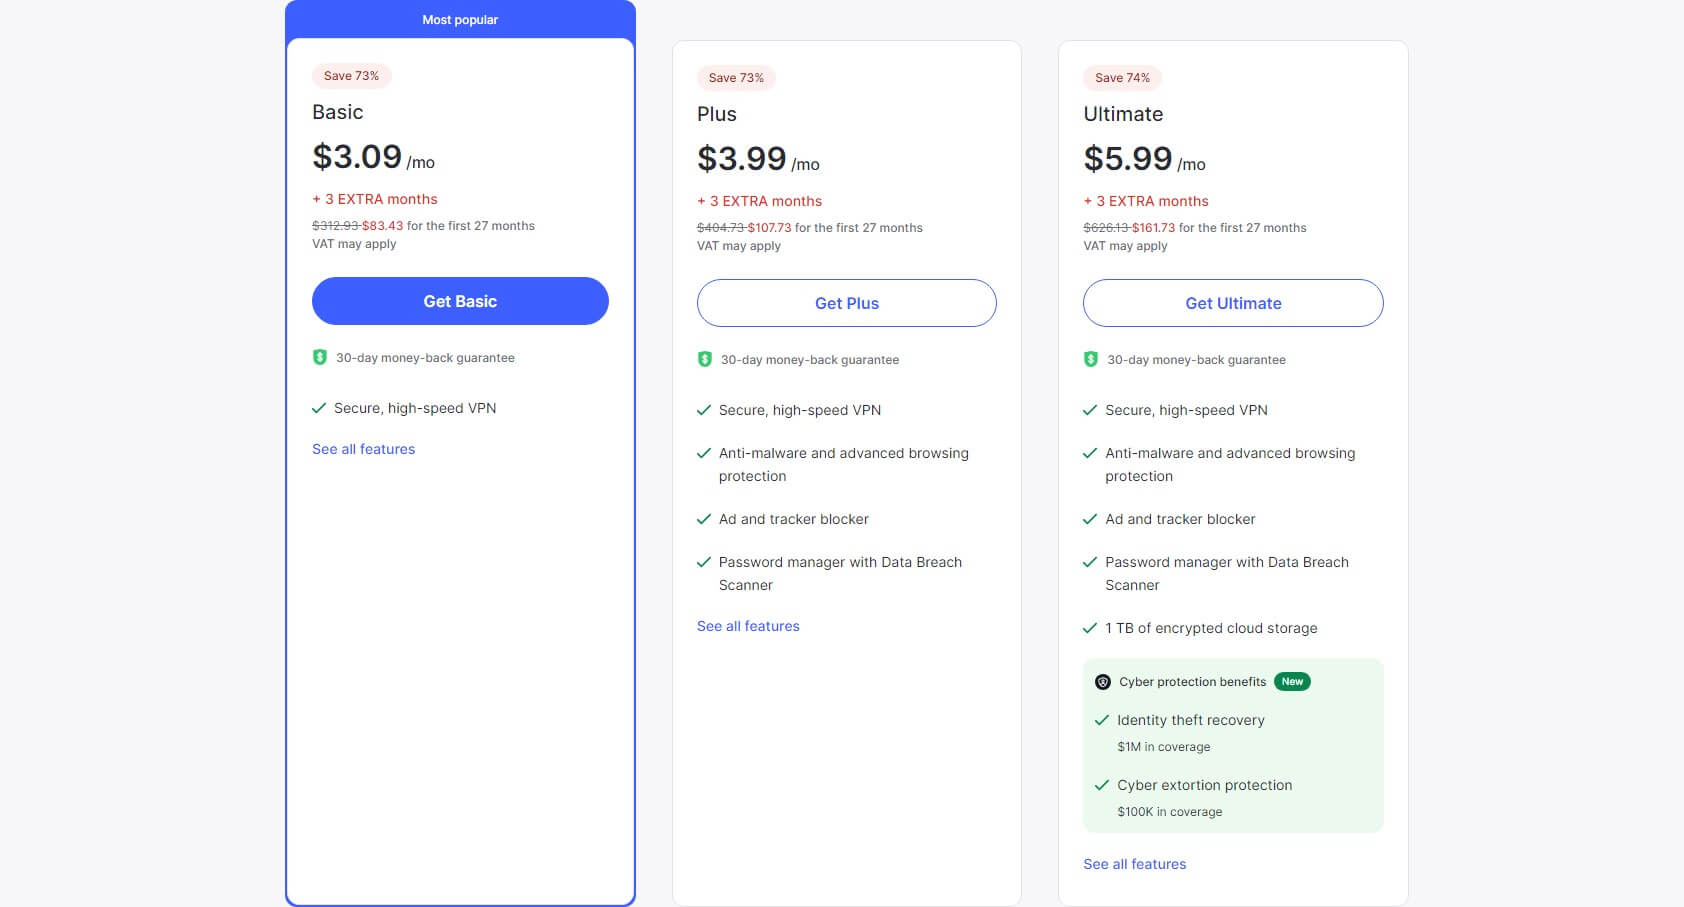Image resolution: width=1684 pixels, height=907 pixels.
Task: Open See all features under Plus plan
Action: click(748, 626)
